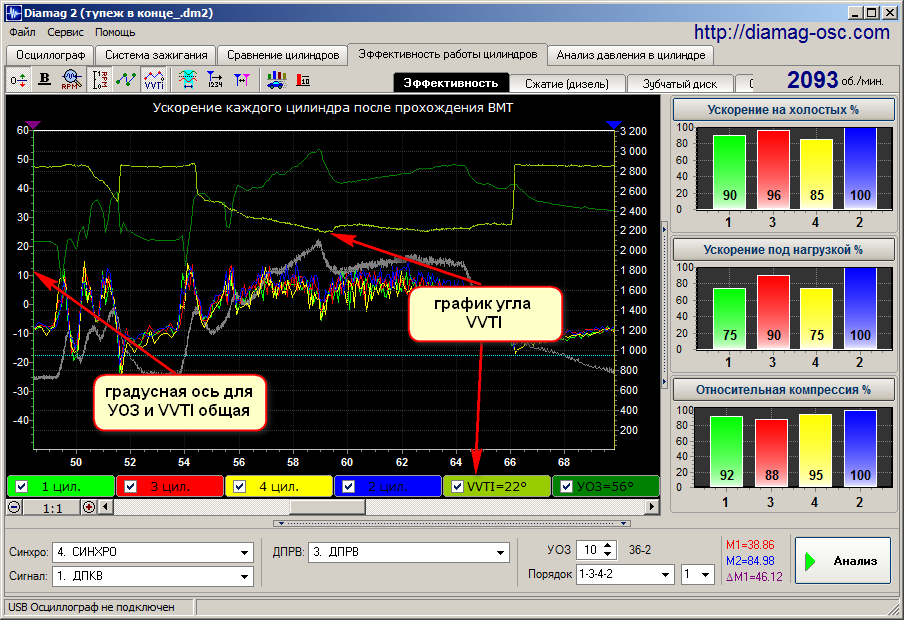Click the RPM magnifier toolbar icon
The image size is (904, 620).
[70, 80]
